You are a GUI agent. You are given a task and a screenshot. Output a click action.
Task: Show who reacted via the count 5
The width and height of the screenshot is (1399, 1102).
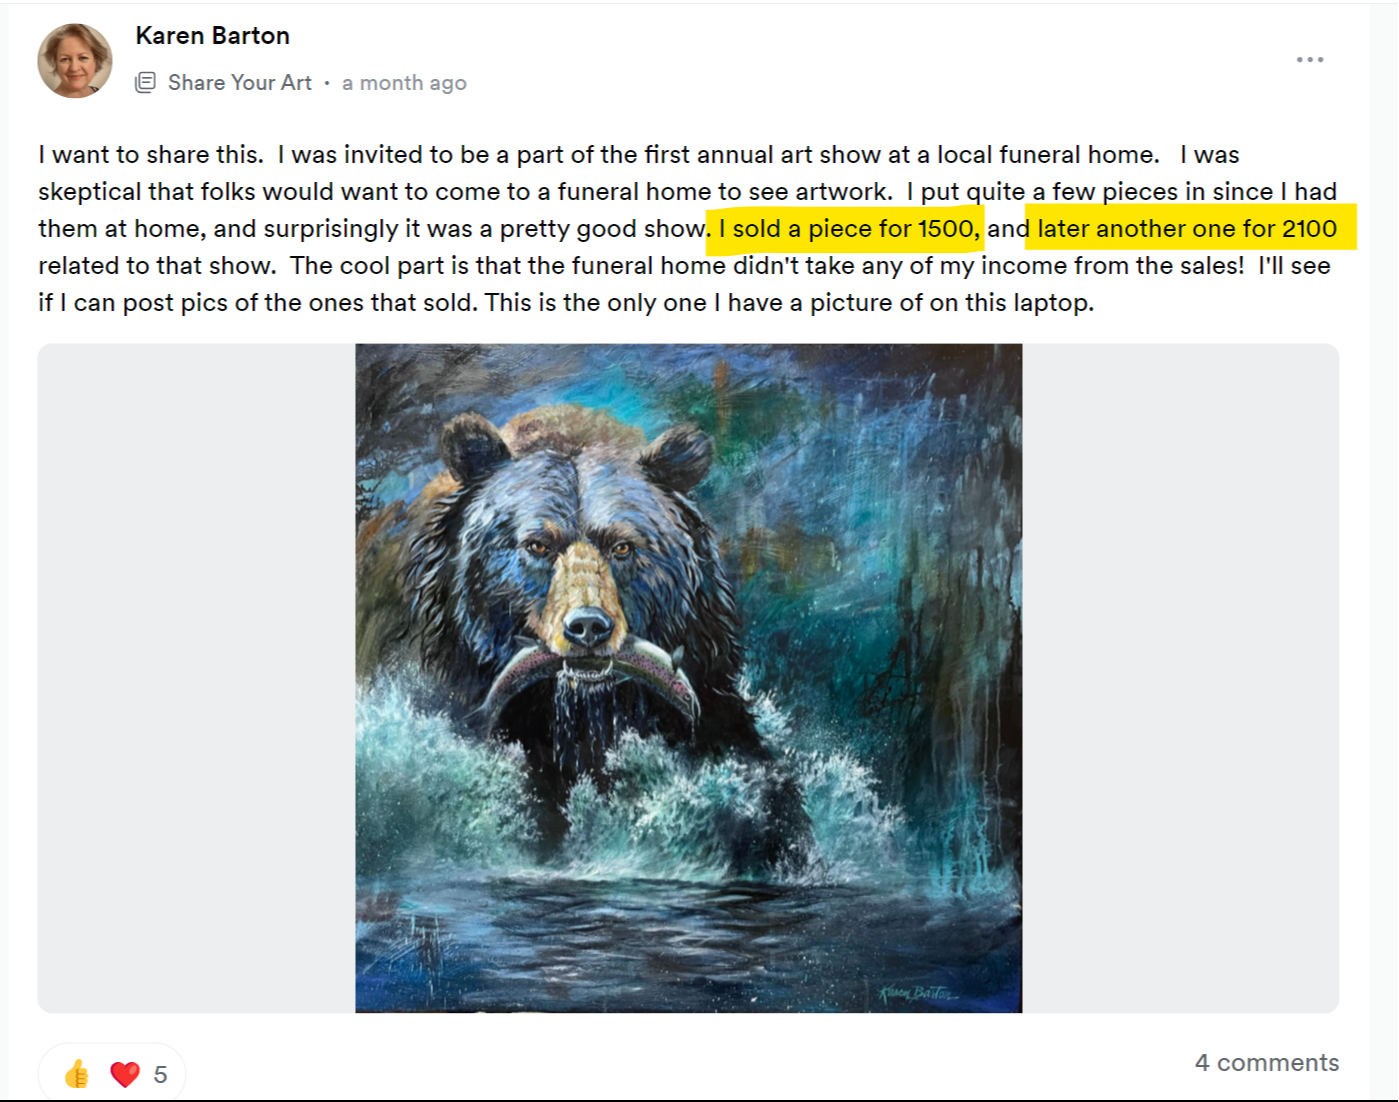[160, 1074]
